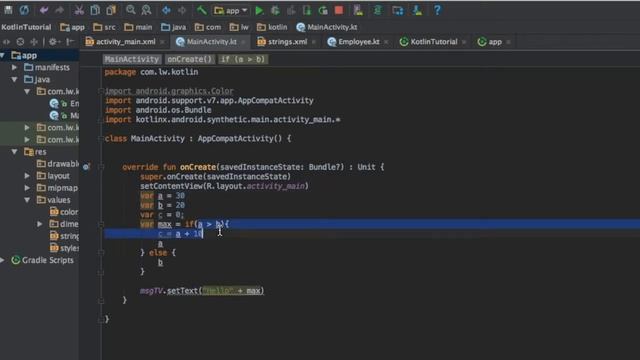This screenshot has width=640, height=360.
Task: Click the run with coverage icon
Action: (291, 10)
